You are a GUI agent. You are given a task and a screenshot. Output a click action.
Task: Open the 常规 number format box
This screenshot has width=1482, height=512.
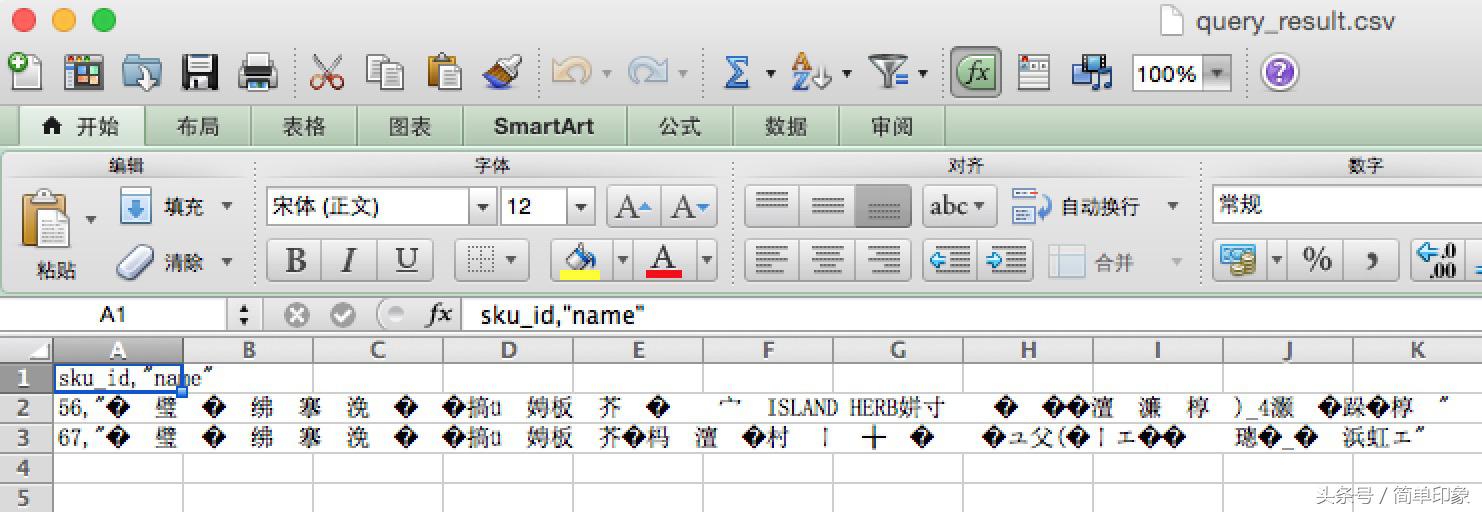coord(1346,206)
